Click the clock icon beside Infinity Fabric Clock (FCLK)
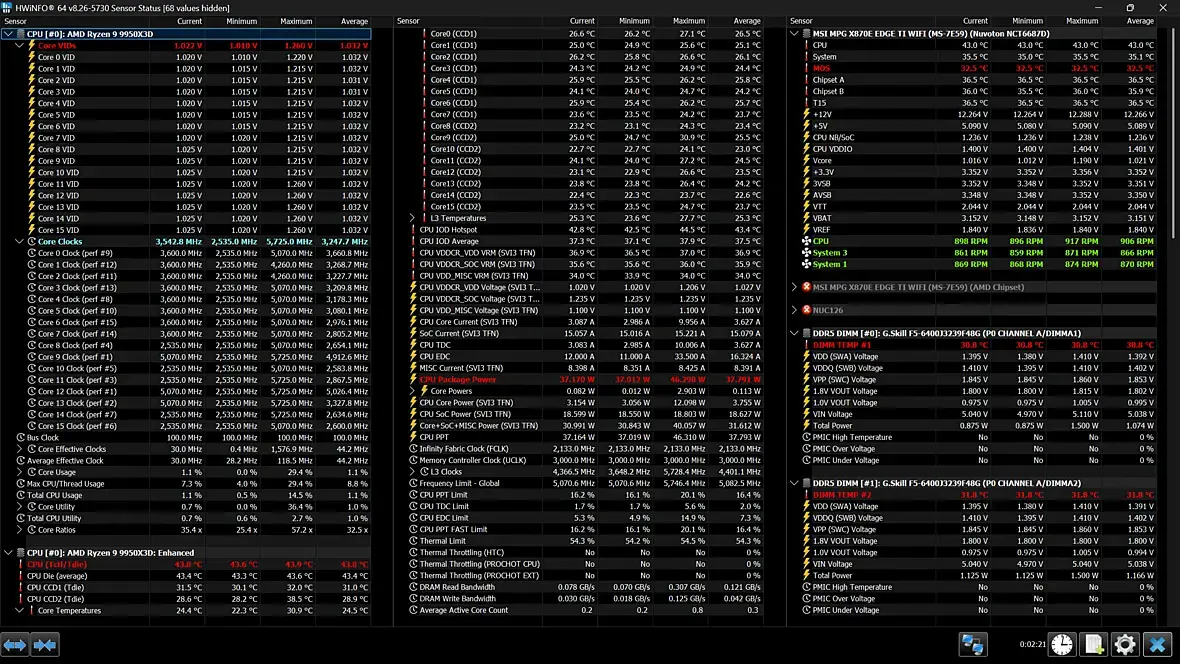 [413, 449]
